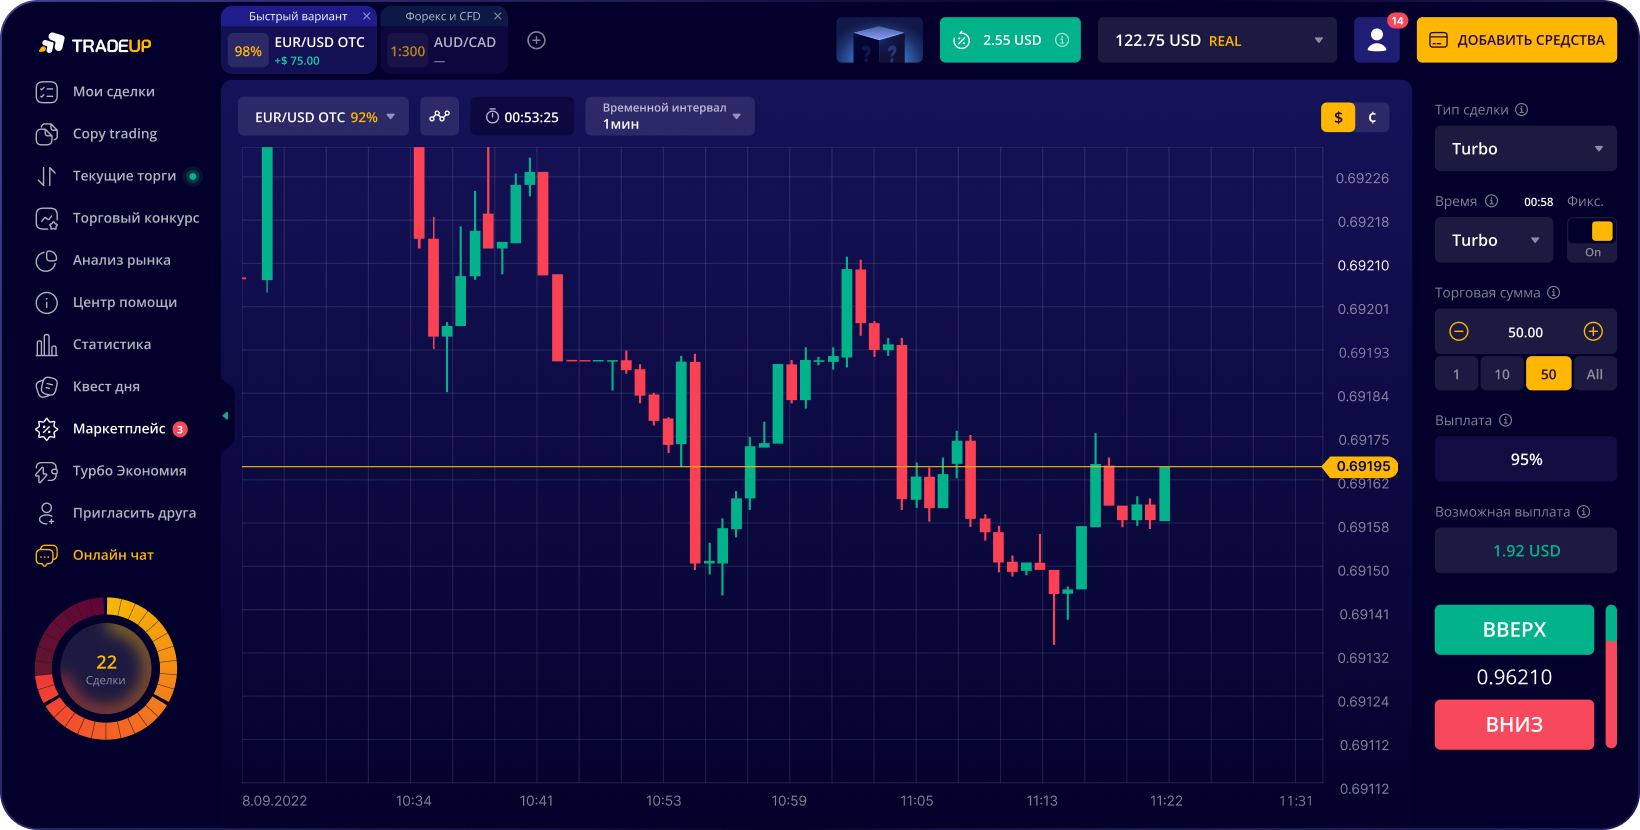Click the trader sentiment vertical bar
Image resolution: width=1640 pixels, height=830 pixels.
pos(1611,676)
